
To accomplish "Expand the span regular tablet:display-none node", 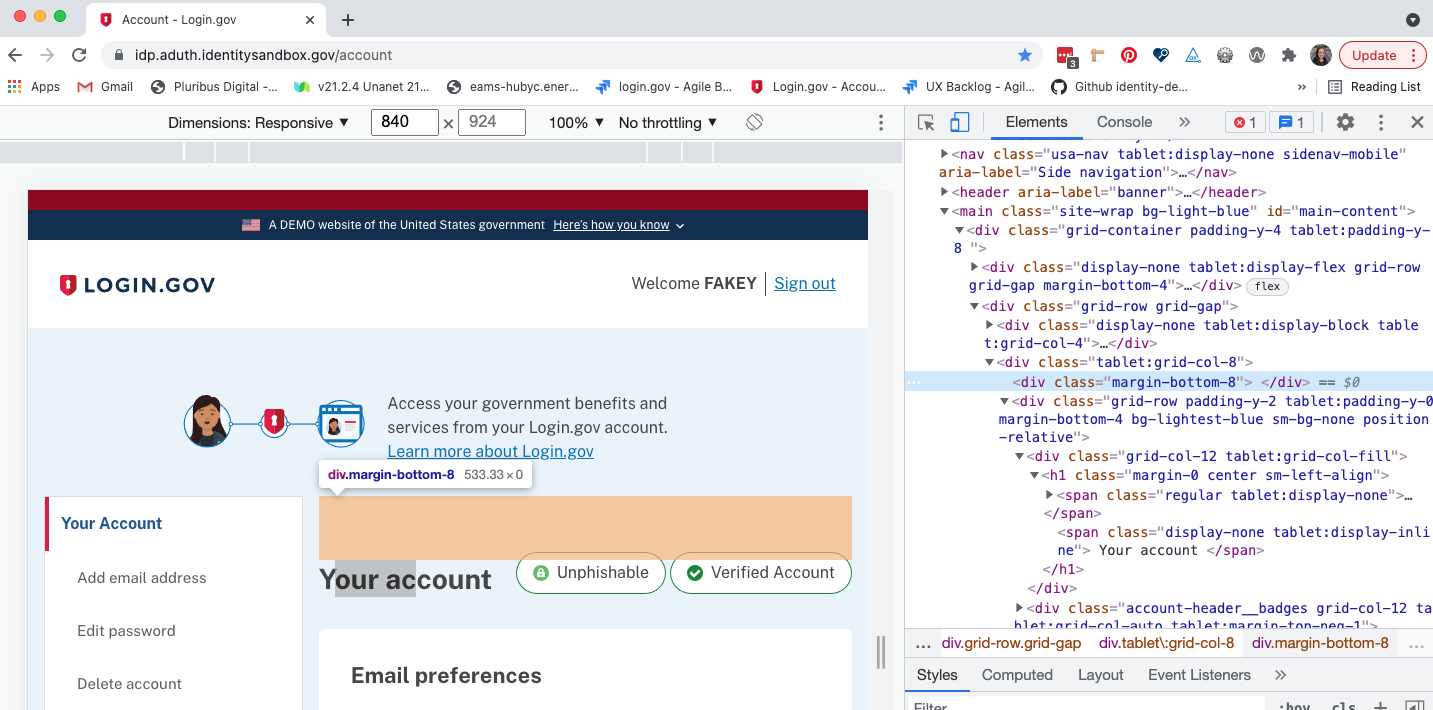I will click(1050, 495).
